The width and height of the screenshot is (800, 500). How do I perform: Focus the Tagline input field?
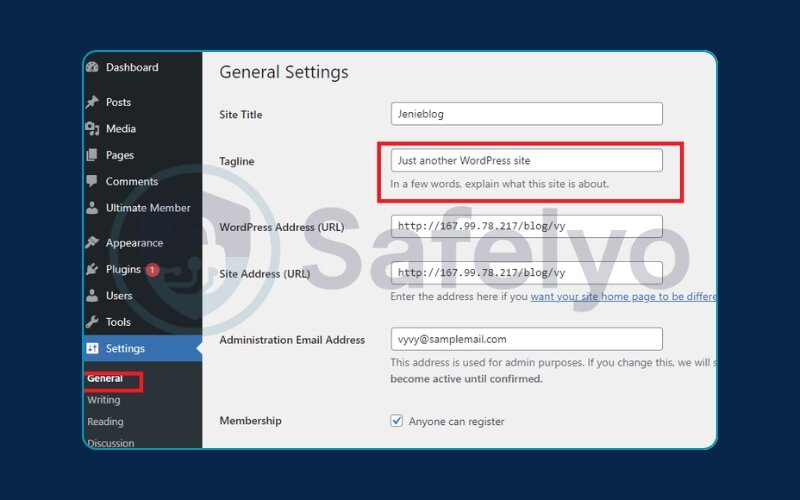[526, 160]
